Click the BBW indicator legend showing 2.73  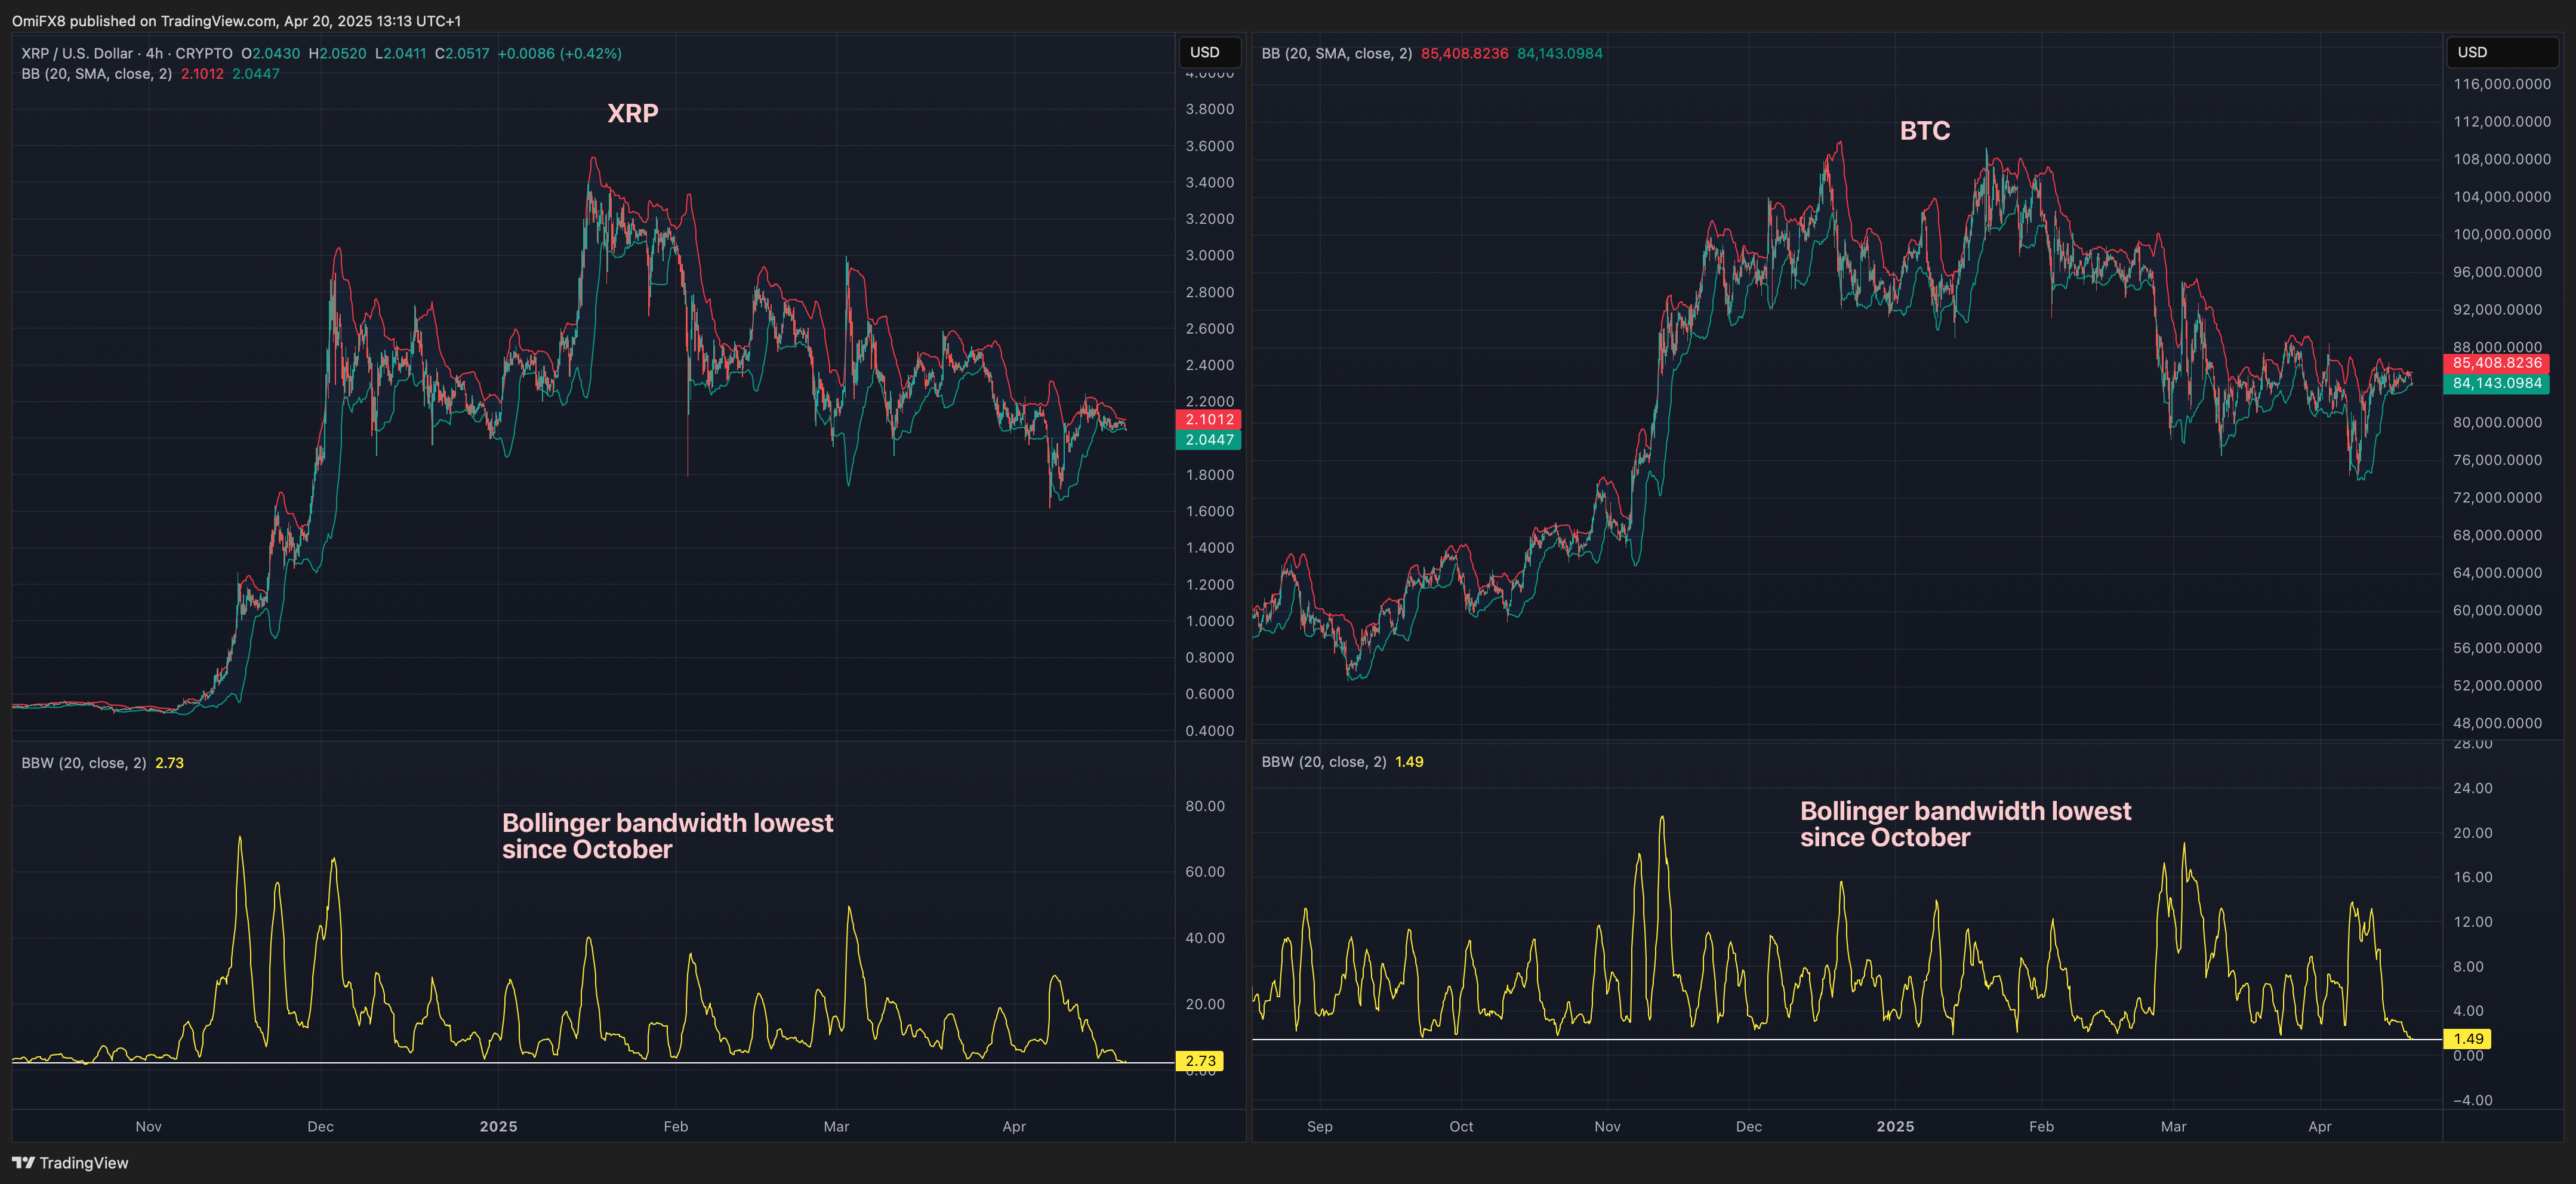point(84,763)
